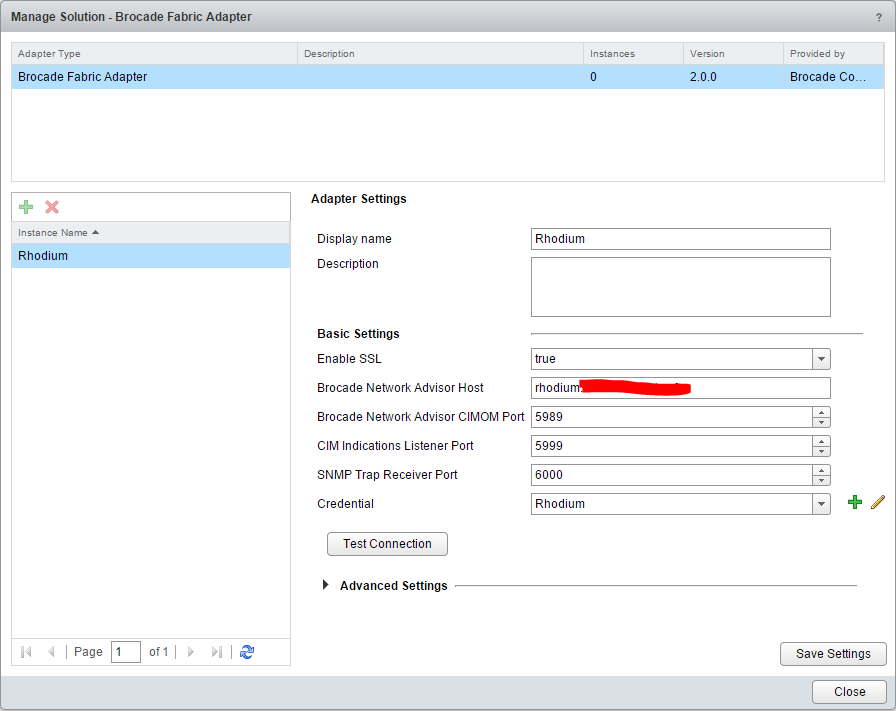Open the Credential dropdown
896x711 pixels.
point(820,504)
